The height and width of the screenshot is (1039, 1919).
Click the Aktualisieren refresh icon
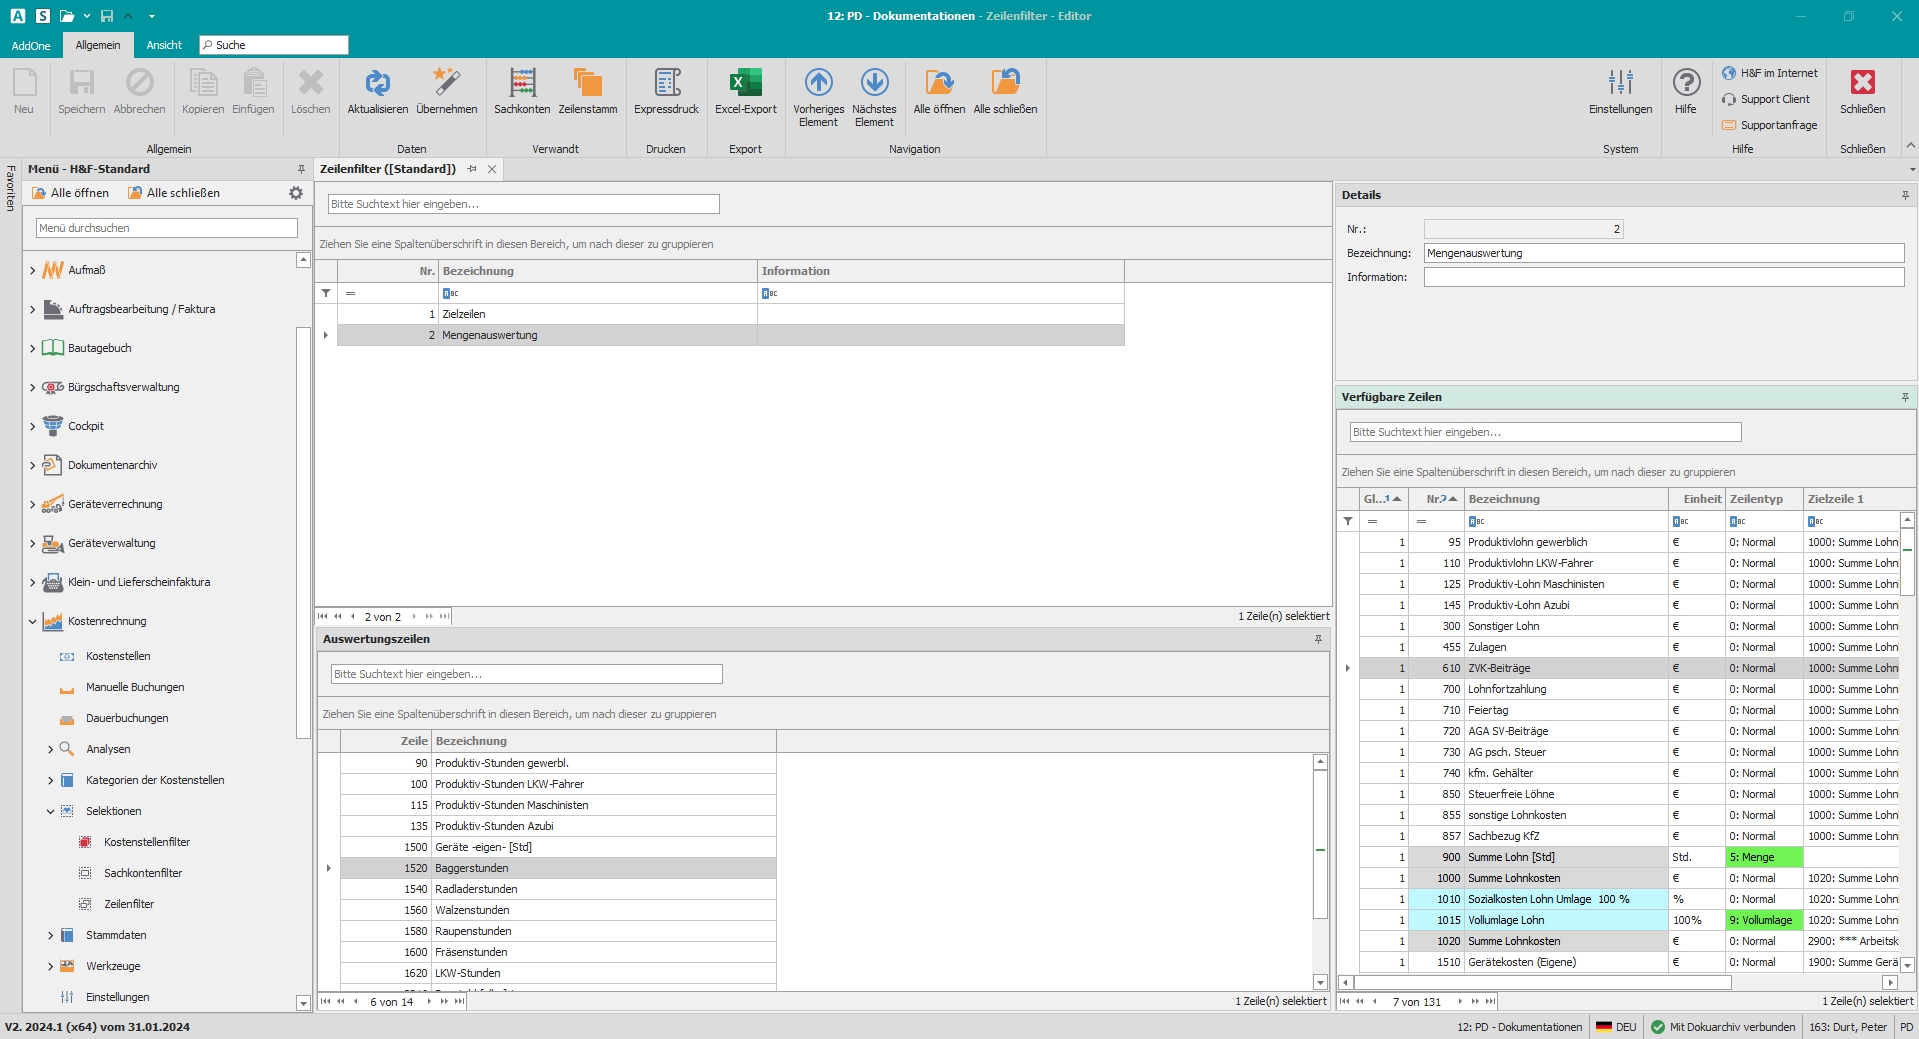(x=377, y=84)
